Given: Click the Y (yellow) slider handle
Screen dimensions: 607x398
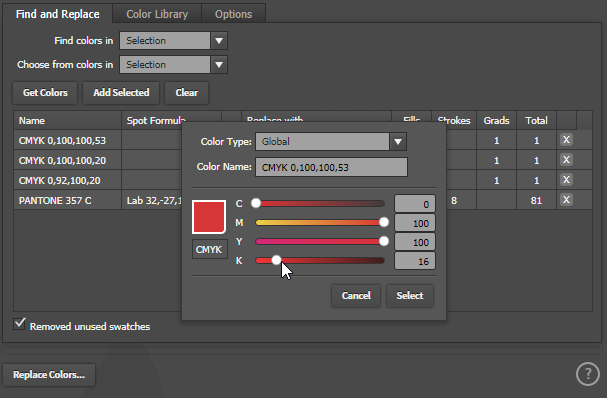Looking at the screenshot, I should (x=384, y=241).
